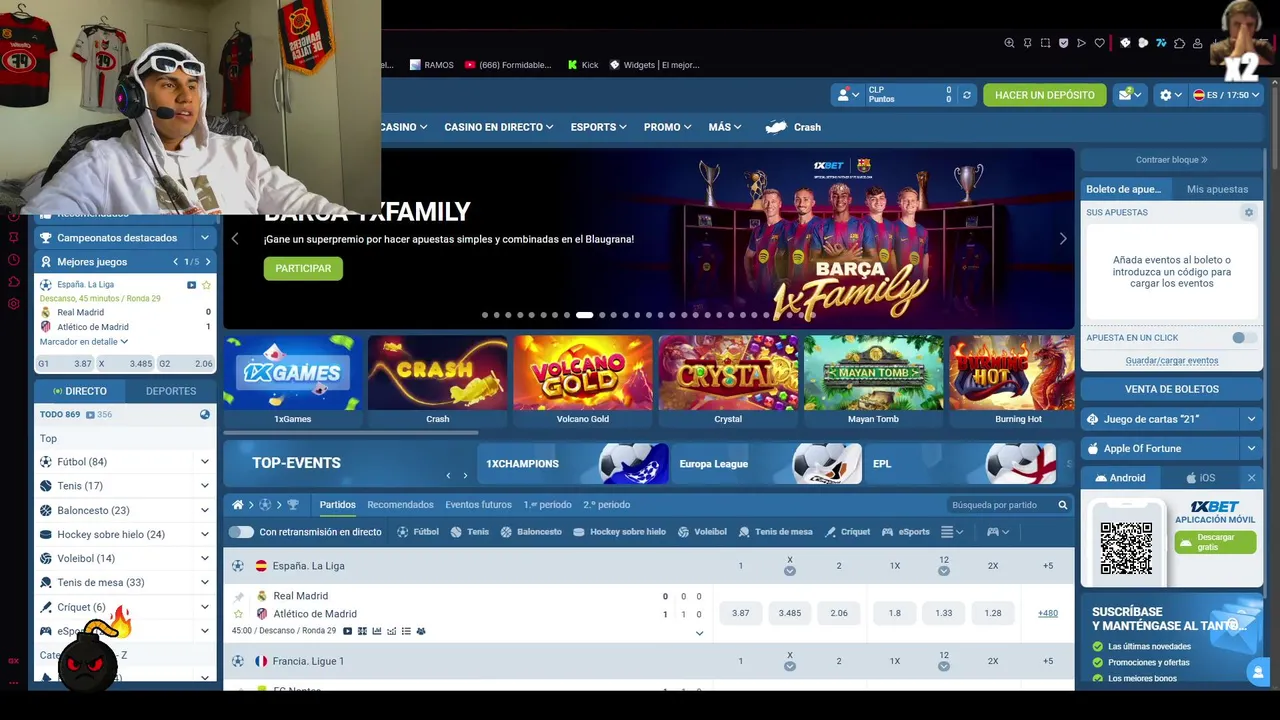1280x720 pixels.
Task: Filter by eSports gamepad icon
Action: tap(905, 532)
